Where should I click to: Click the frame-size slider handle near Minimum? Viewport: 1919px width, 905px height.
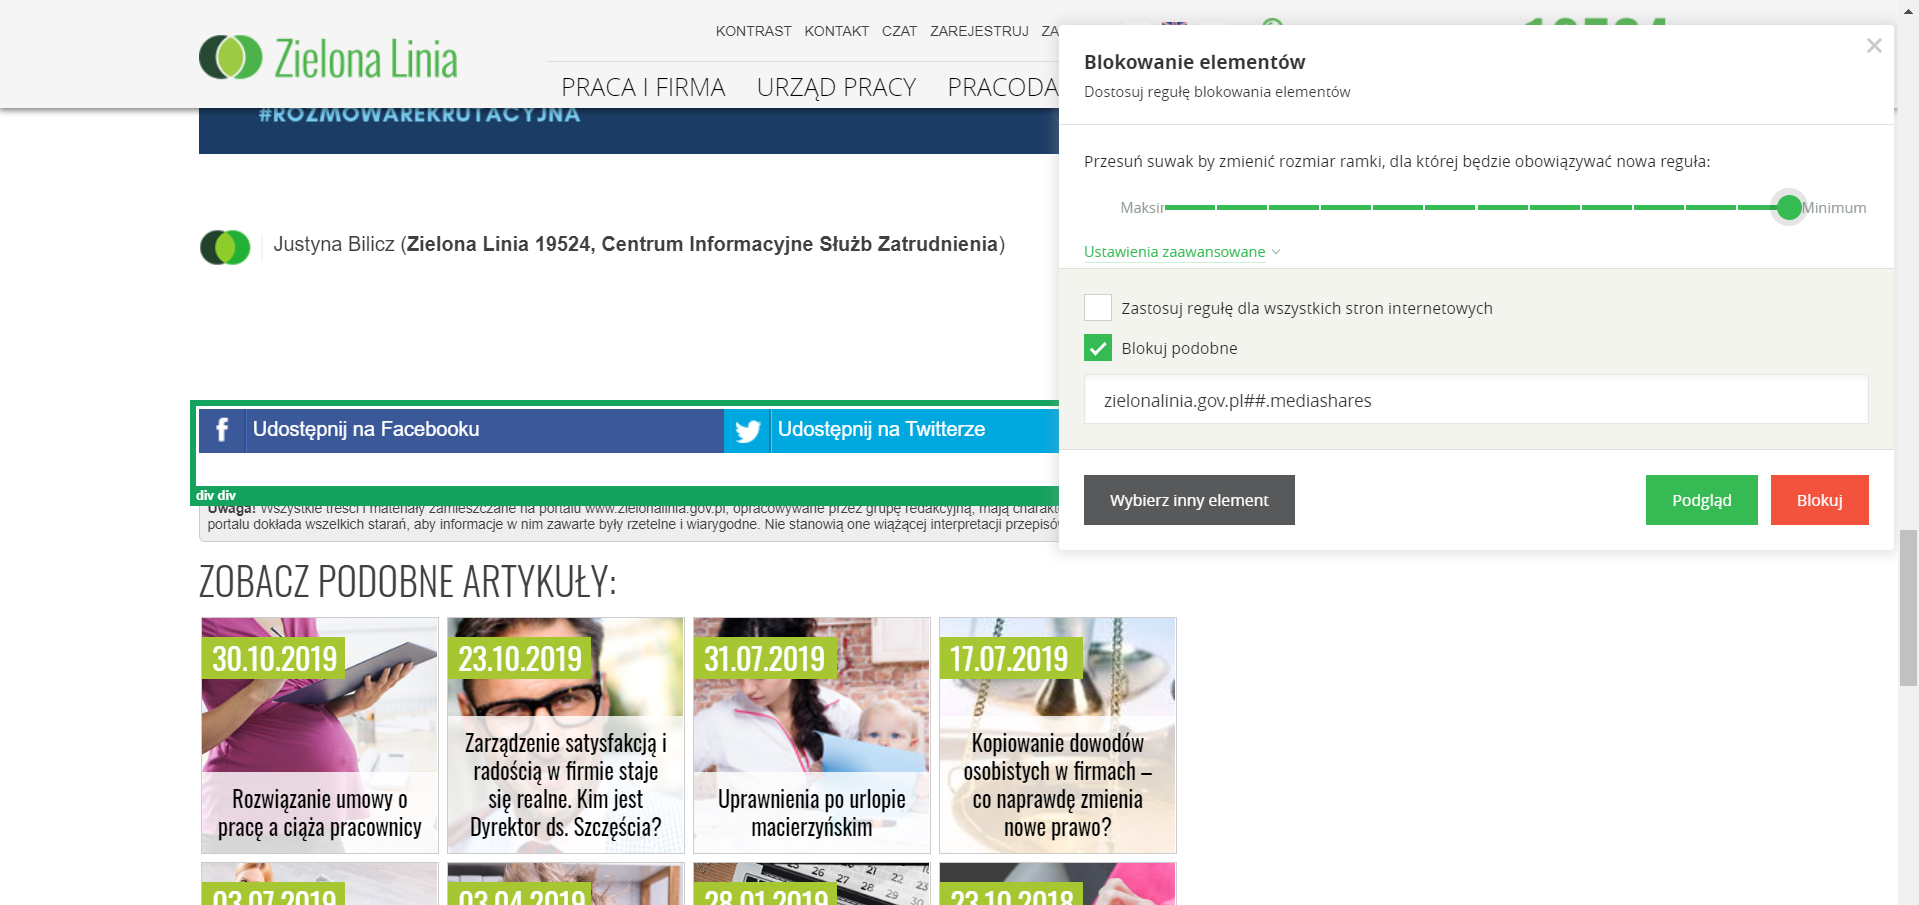(x=1788, y=208)
